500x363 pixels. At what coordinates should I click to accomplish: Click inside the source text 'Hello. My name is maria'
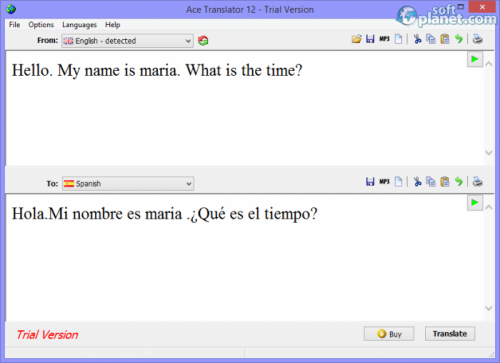click(x=96, y=71)
